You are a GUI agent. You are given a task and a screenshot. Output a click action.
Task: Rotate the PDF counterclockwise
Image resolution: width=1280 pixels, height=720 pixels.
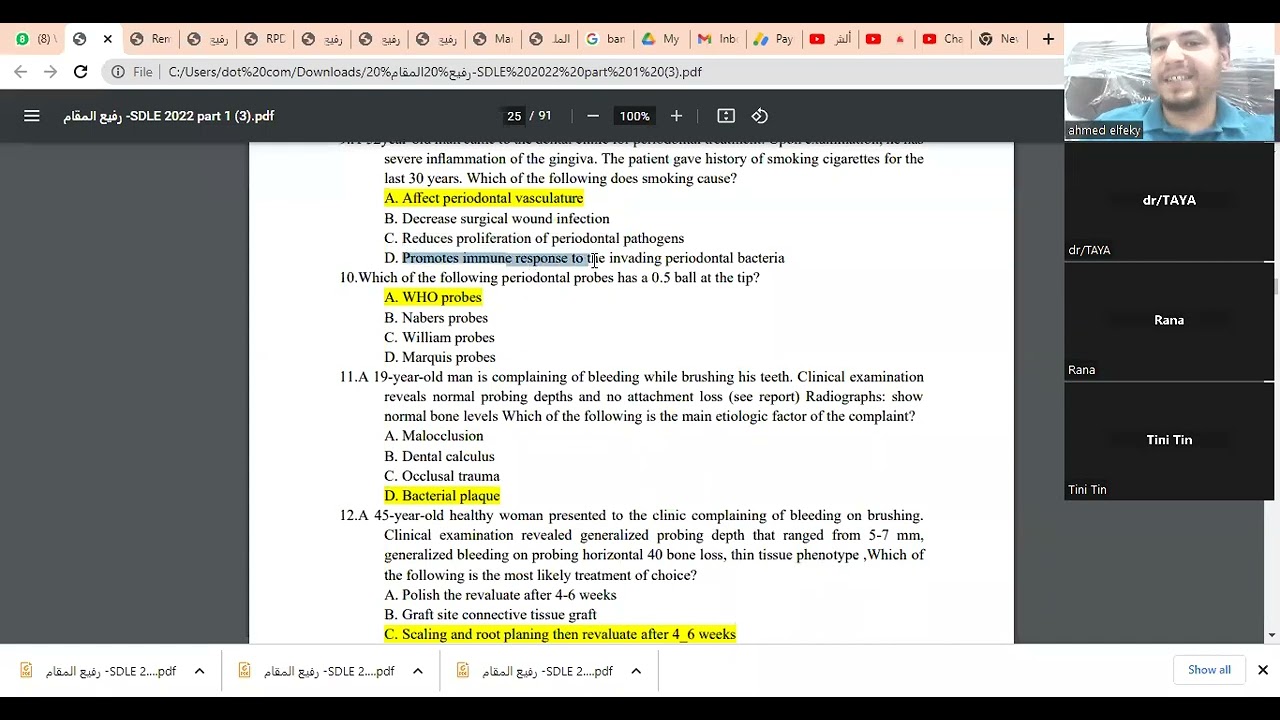(x=760, y=116)
